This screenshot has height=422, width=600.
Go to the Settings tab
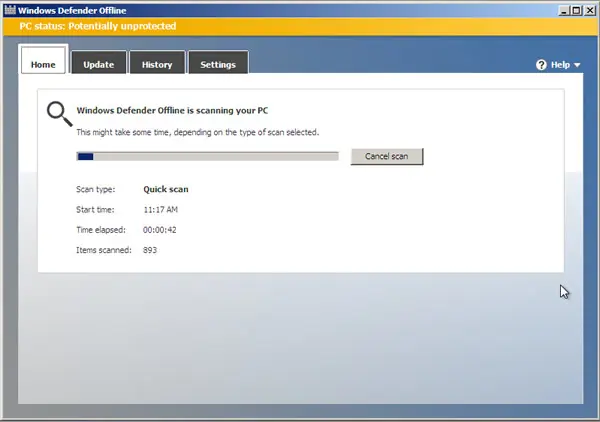(218, 62)
